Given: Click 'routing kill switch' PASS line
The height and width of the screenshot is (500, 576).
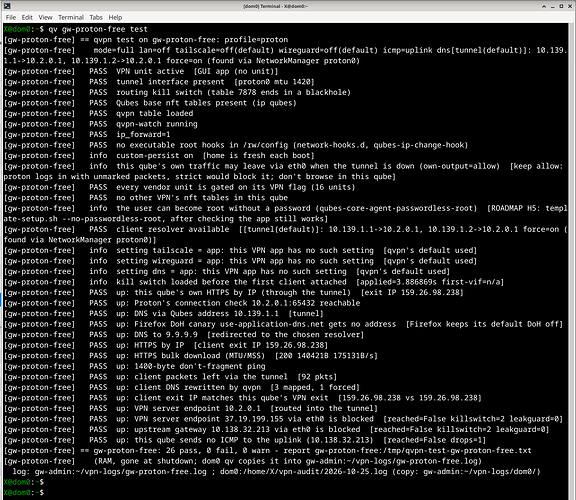Looking at the screenshot, I should pos(177,92).
